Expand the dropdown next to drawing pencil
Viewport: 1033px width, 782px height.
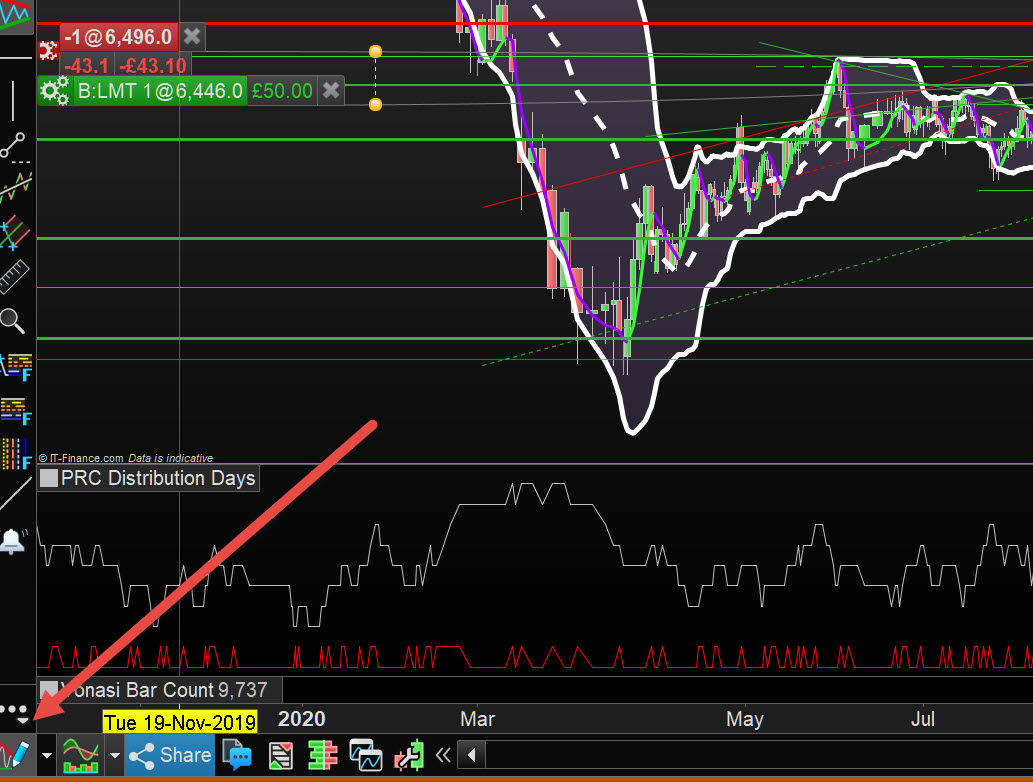coord(47,755)
